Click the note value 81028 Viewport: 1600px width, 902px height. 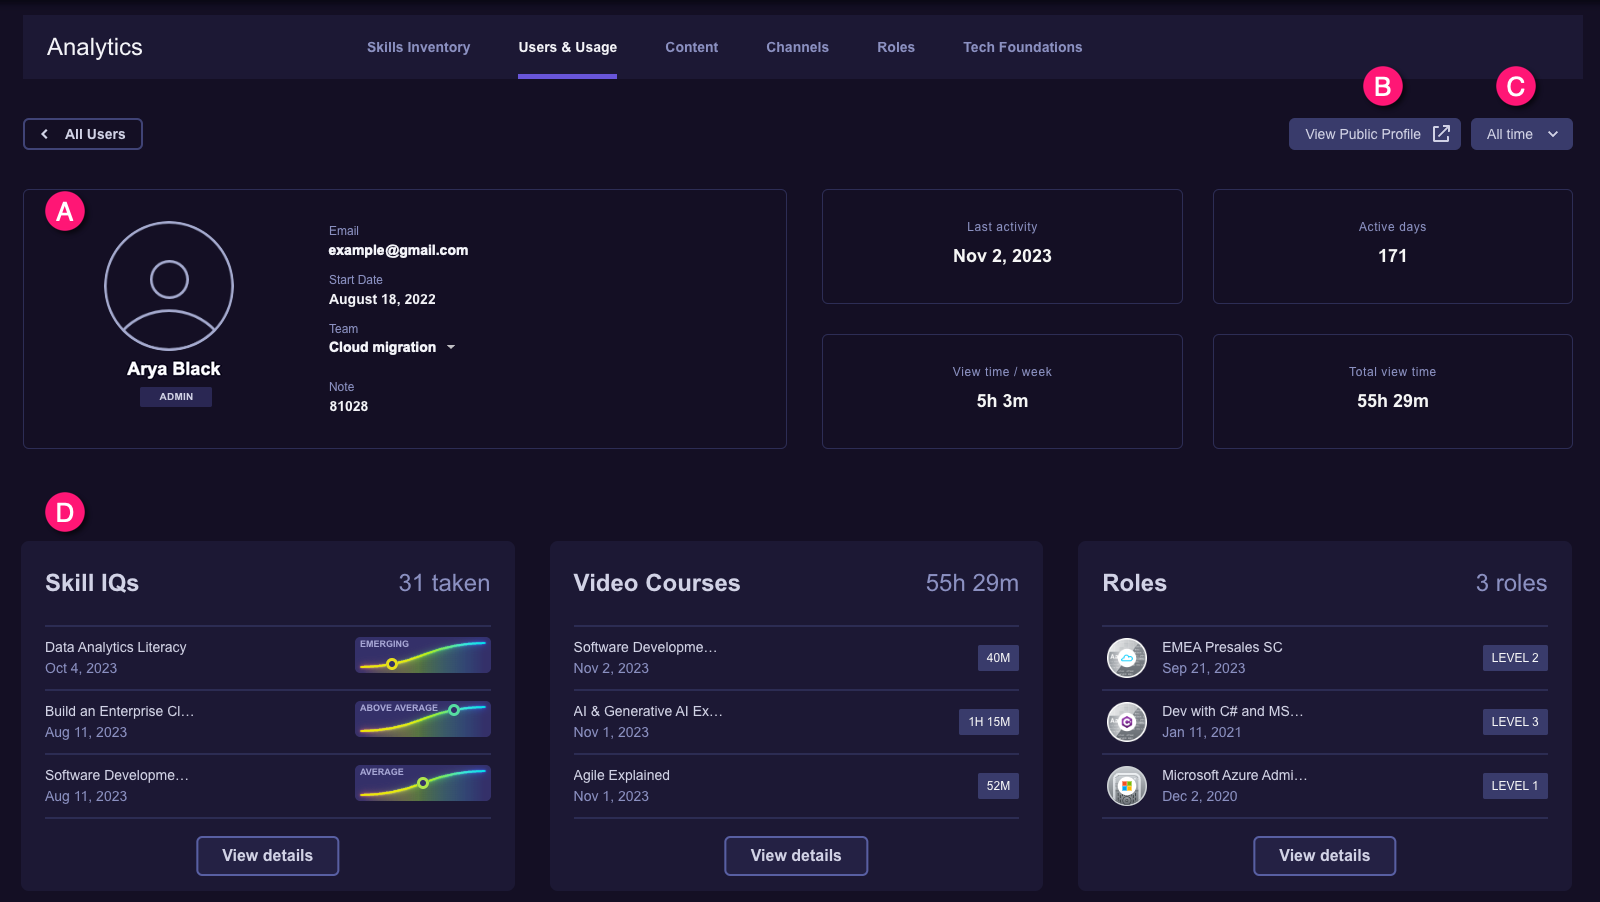pos(348,406)
